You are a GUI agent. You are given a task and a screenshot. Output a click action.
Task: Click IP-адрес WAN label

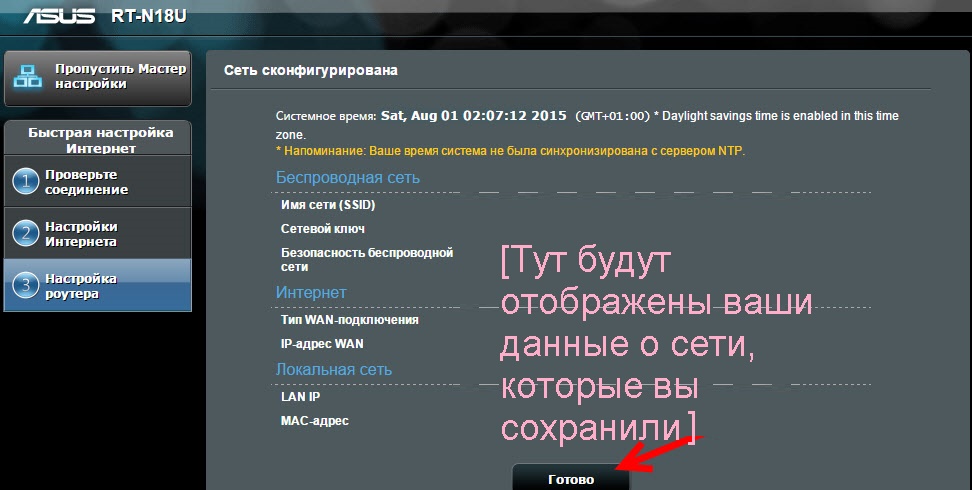pos(322,344)
